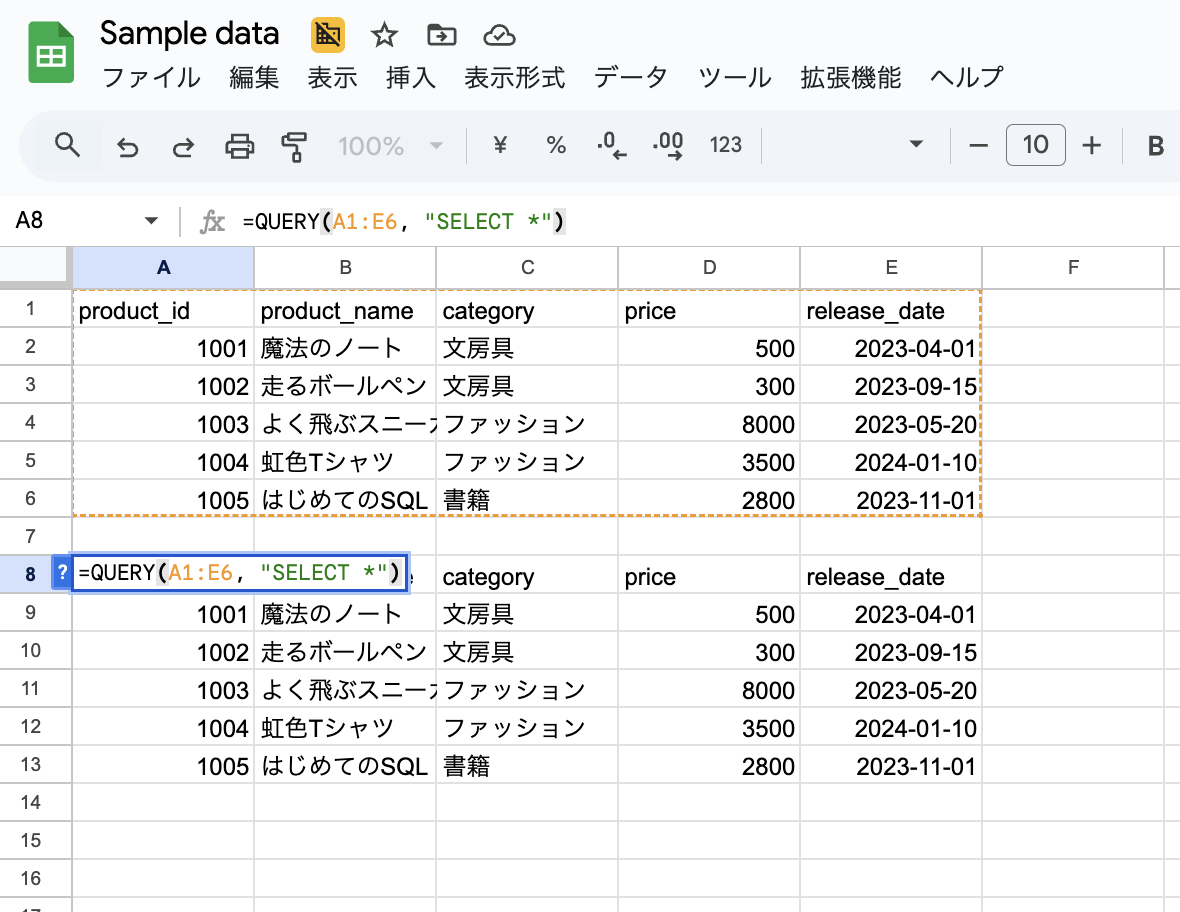This screenshot has height=912, width=1180.
Task: Undo the last action
Action: tap(128, 147)
